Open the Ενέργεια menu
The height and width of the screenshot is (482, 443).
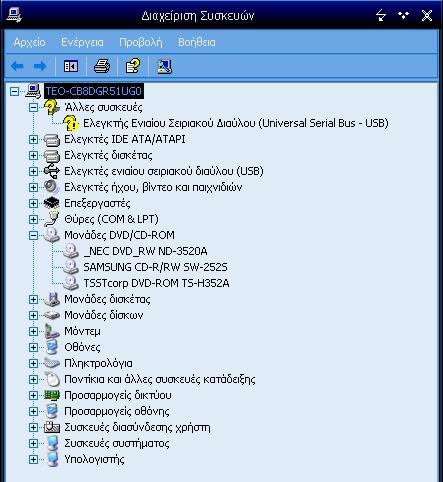[x=82, y=42]
